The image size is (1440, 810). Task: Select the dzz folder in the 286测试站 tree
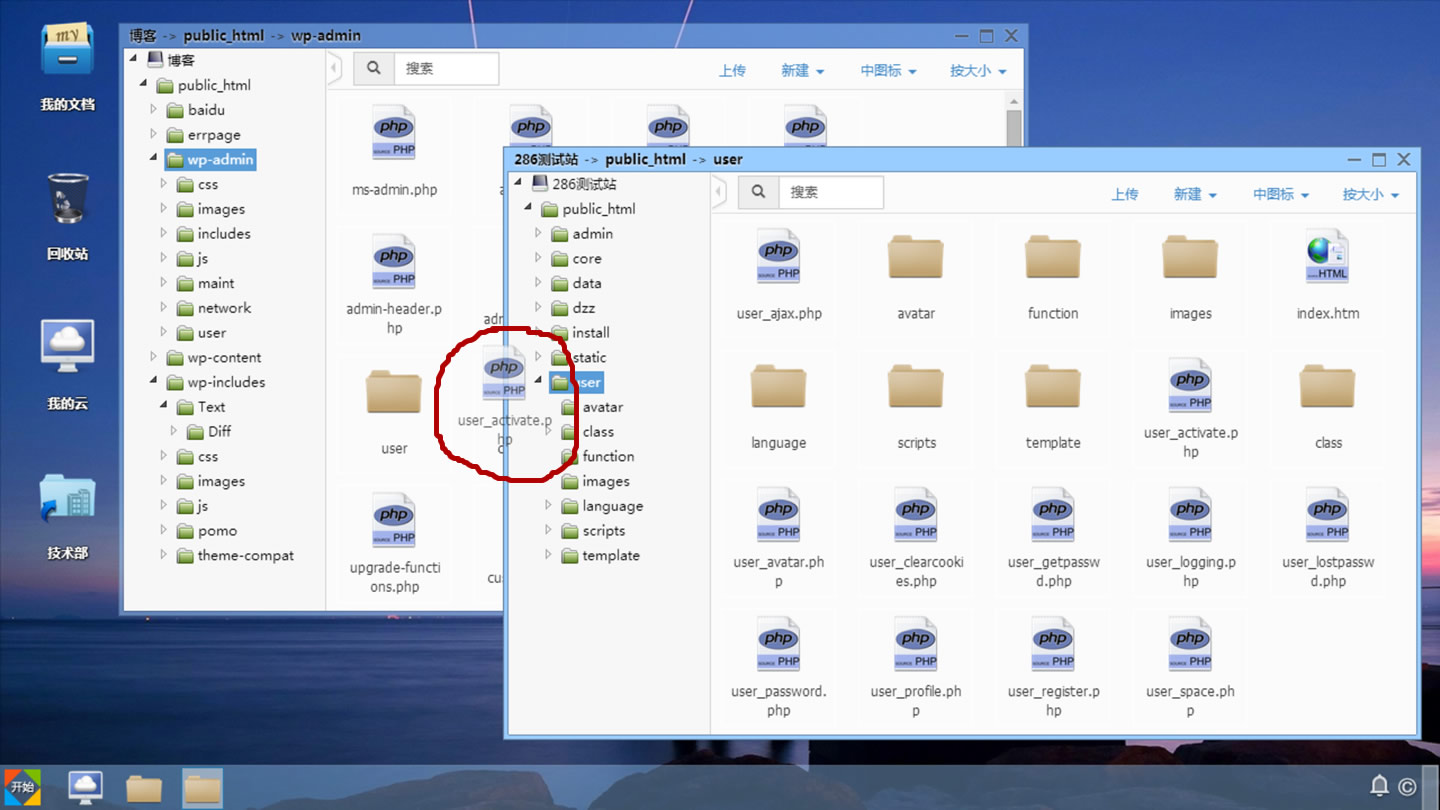pos(583,308)
